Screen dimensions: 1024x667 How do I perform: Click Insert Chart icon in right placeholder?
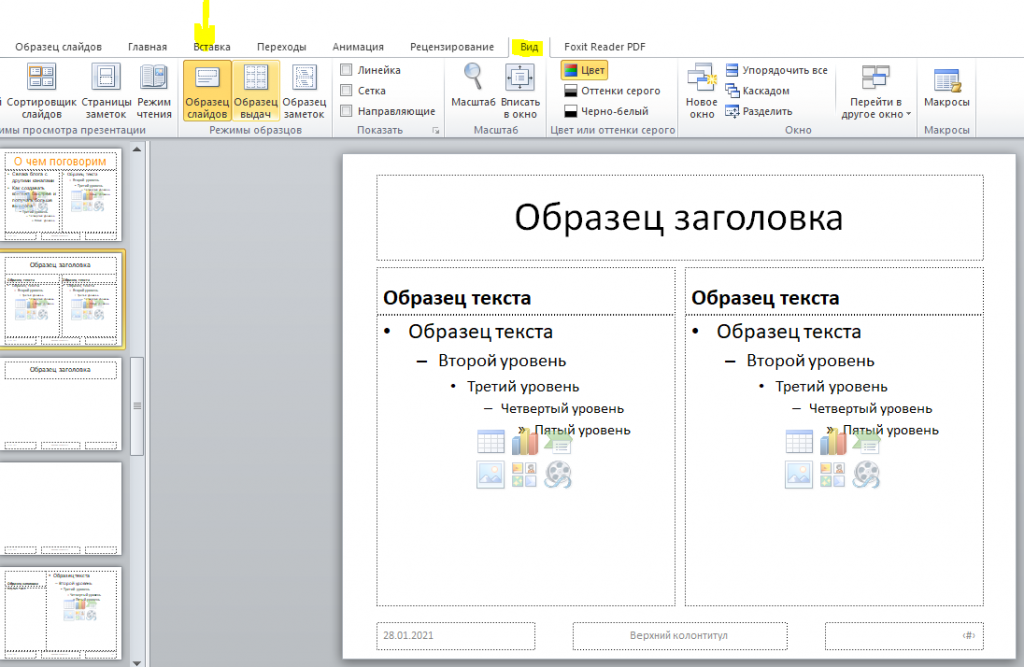(833, 442)
